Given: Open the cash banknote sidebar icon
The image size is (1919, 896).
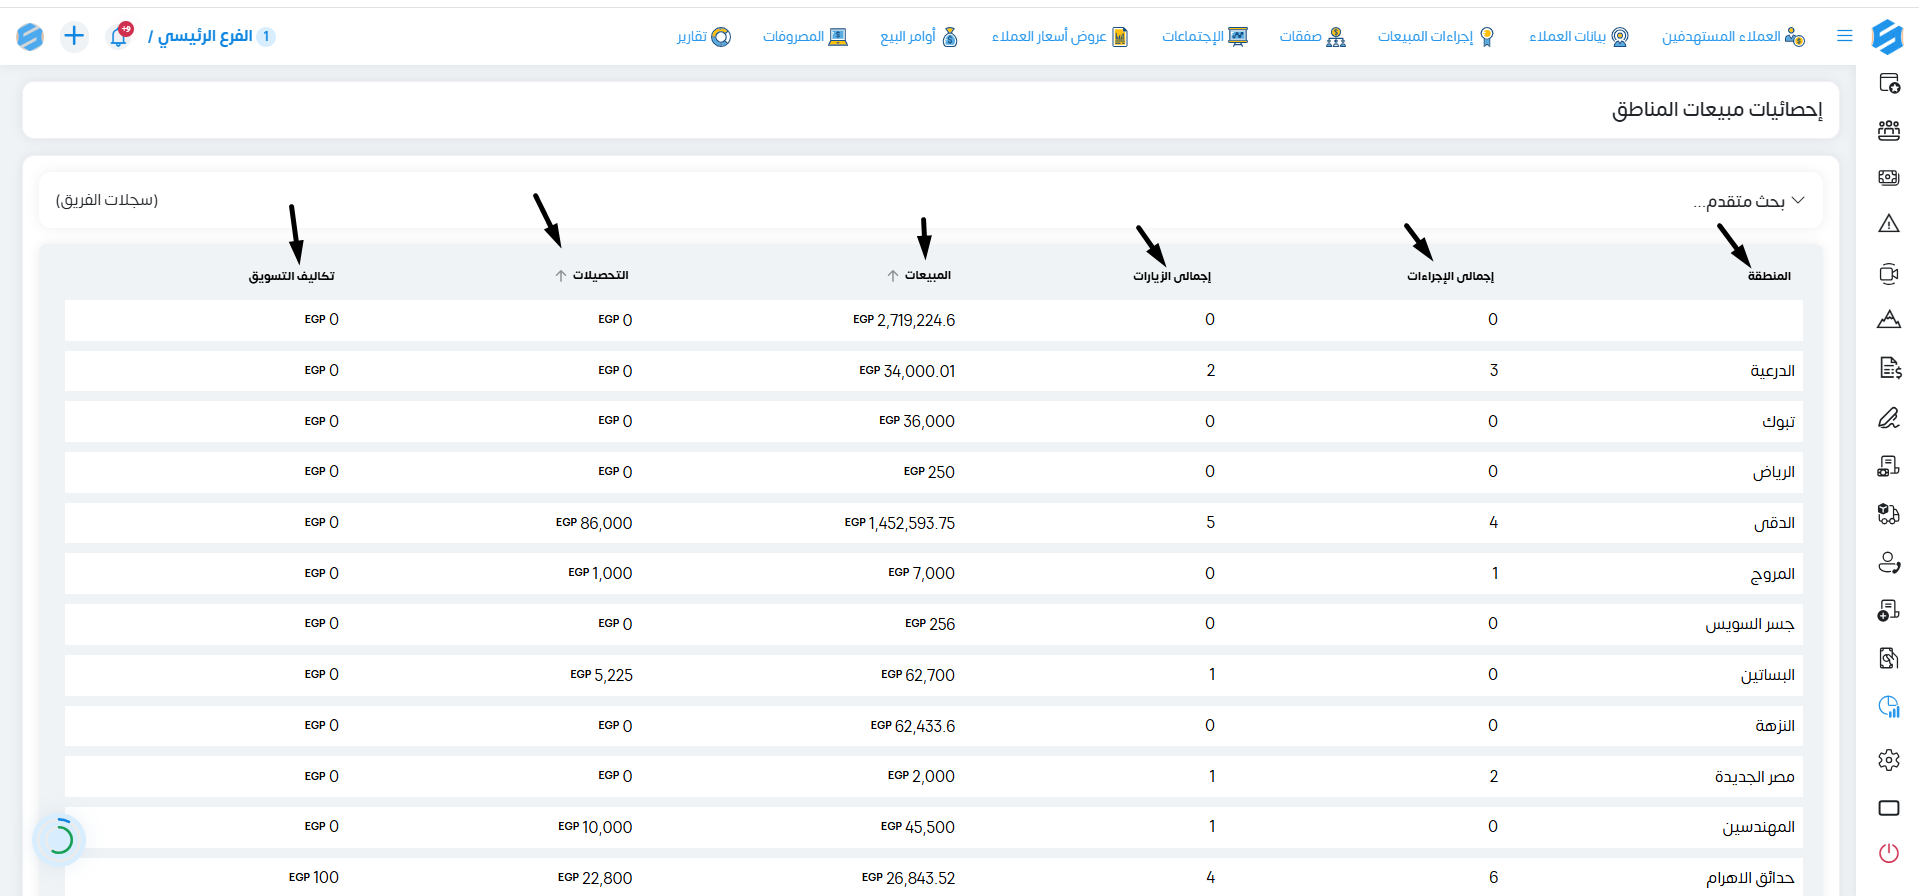Looking at the screenshot, I should point(1889,177).
